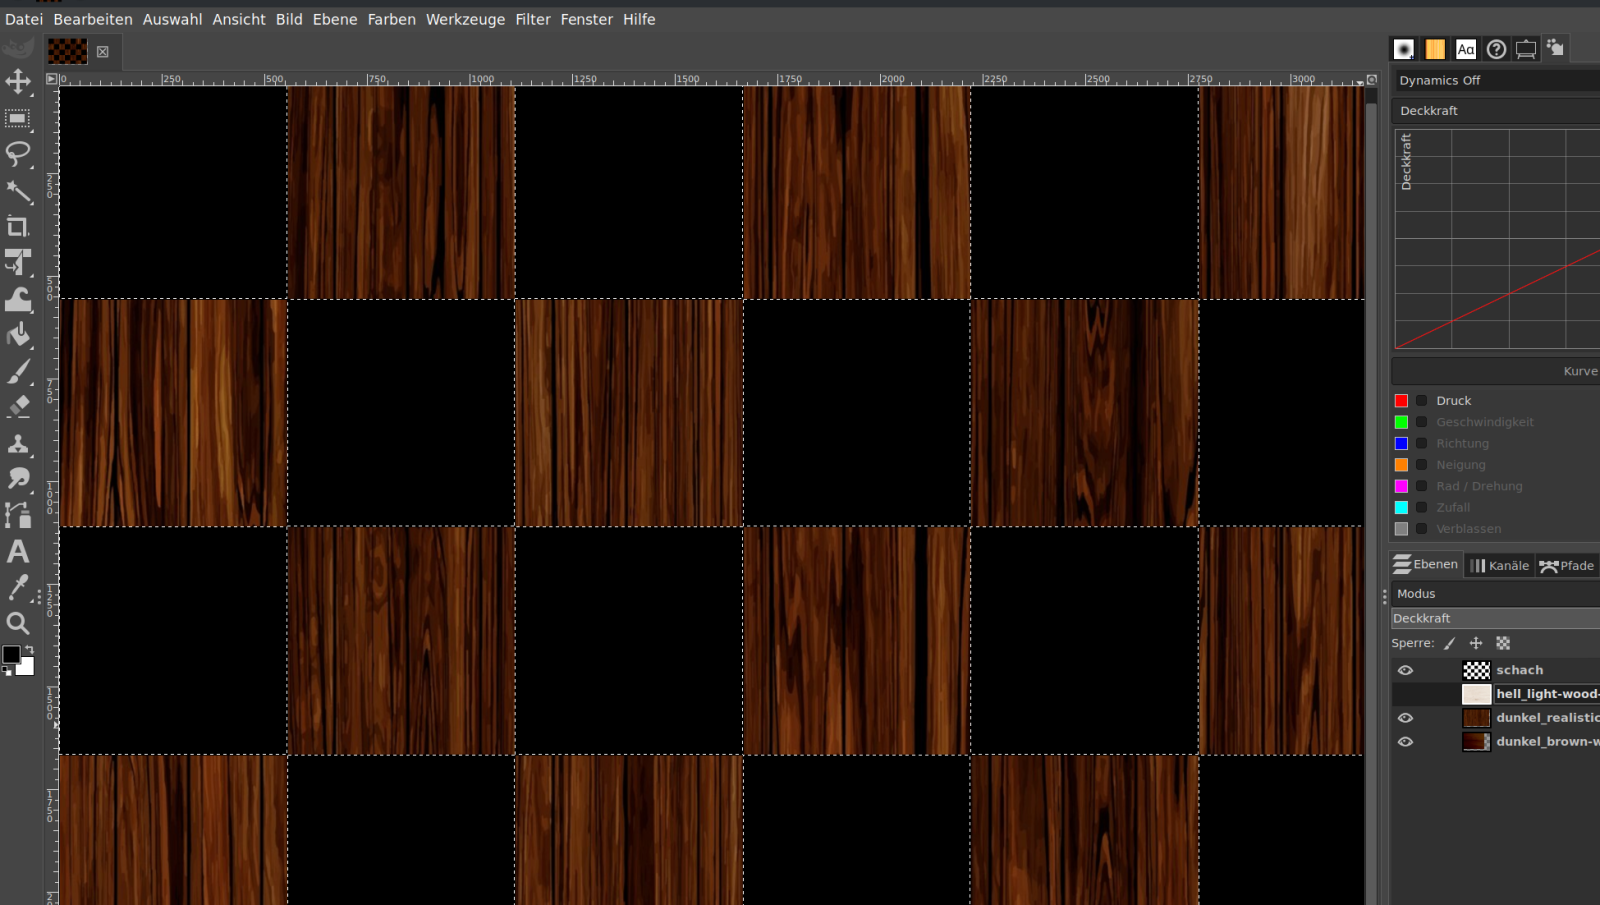Toggle the Geschwindigkeit checkbox

(x=1421, y=422)
